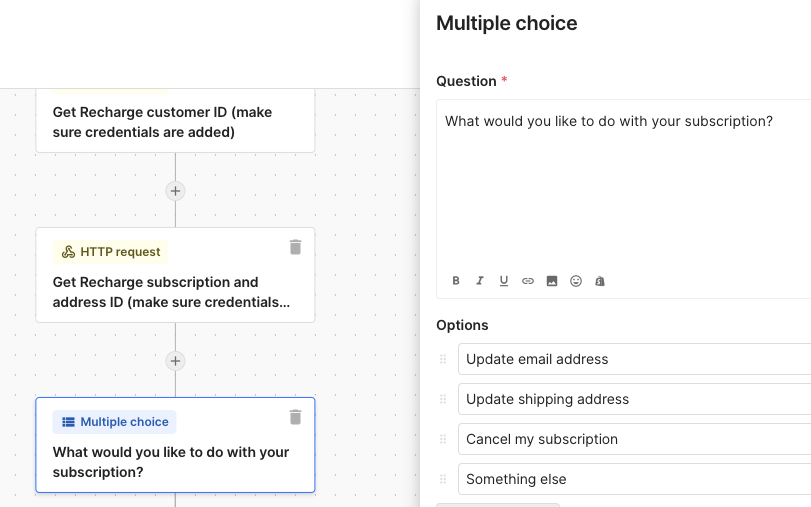Image resolution: width=811 pixels, height=507 pixels.
Task: Delete the HTTP request step
Action: (x=295, y=247)
